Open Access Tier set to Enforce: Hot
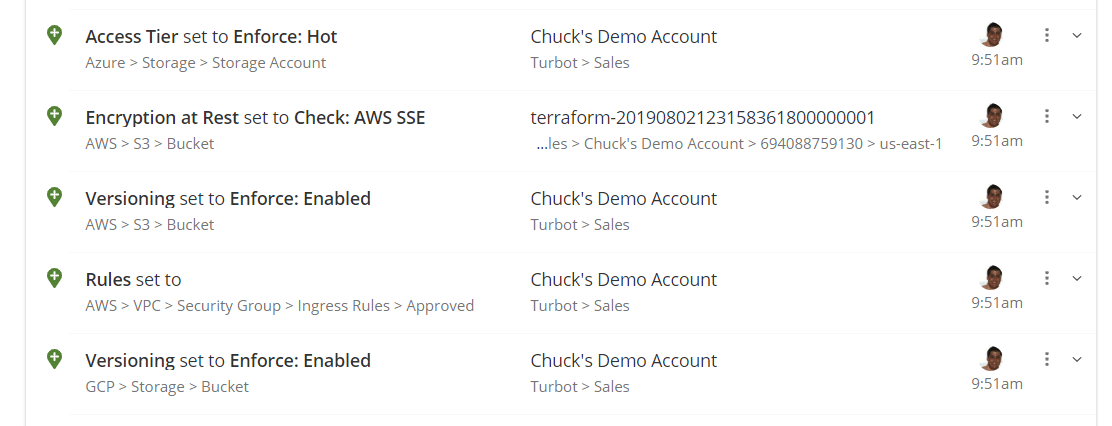1112x426 pixels. pyautogui.click(x=211, y=36)
